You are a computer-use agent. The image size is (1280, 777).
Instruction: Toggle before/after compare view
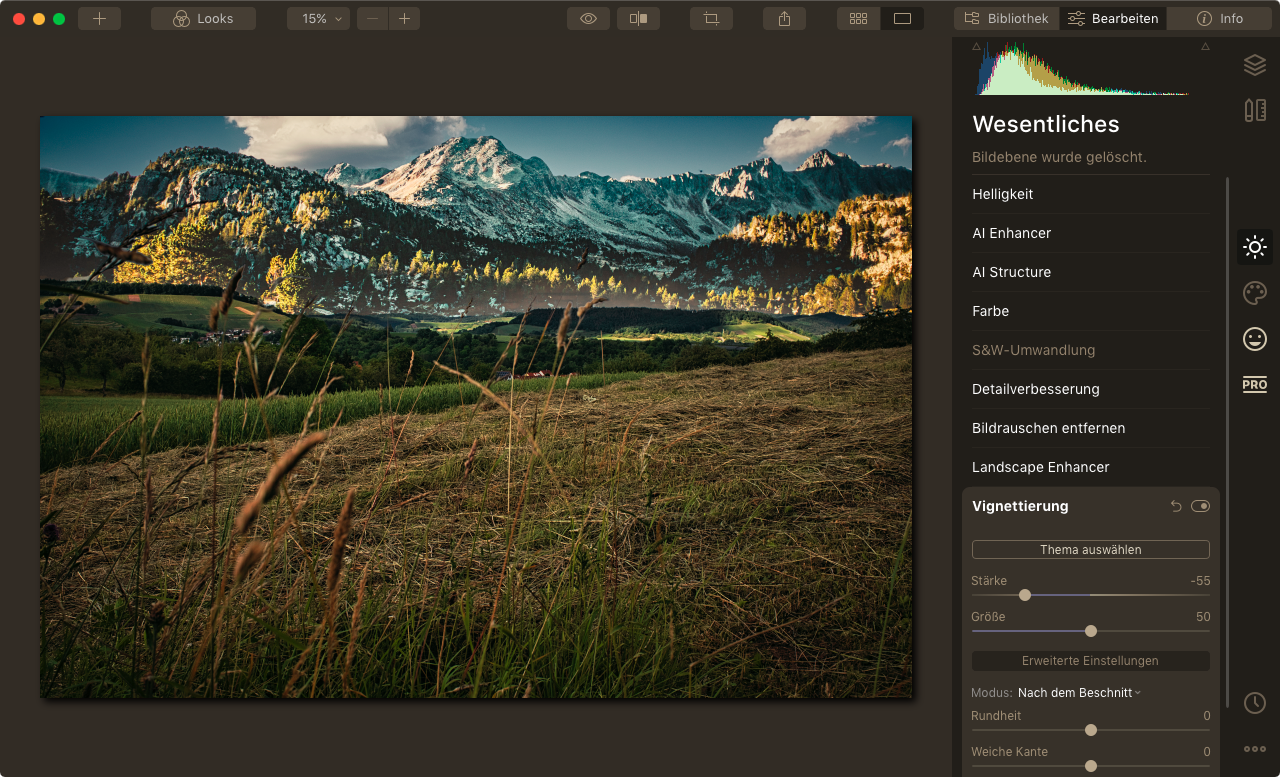tap(638, 19)
